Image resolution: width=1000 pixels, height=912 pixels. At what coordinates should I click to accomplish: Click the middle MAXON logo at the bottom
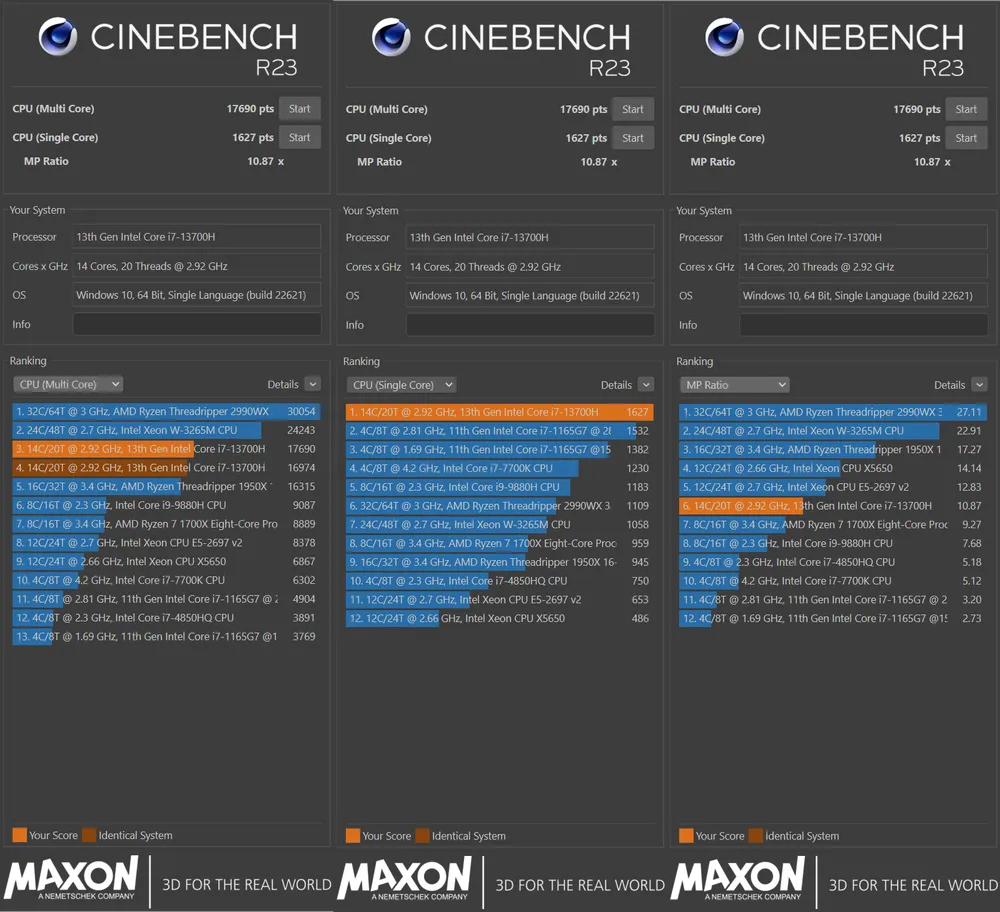pyautogui.click(x=404, y=879)
